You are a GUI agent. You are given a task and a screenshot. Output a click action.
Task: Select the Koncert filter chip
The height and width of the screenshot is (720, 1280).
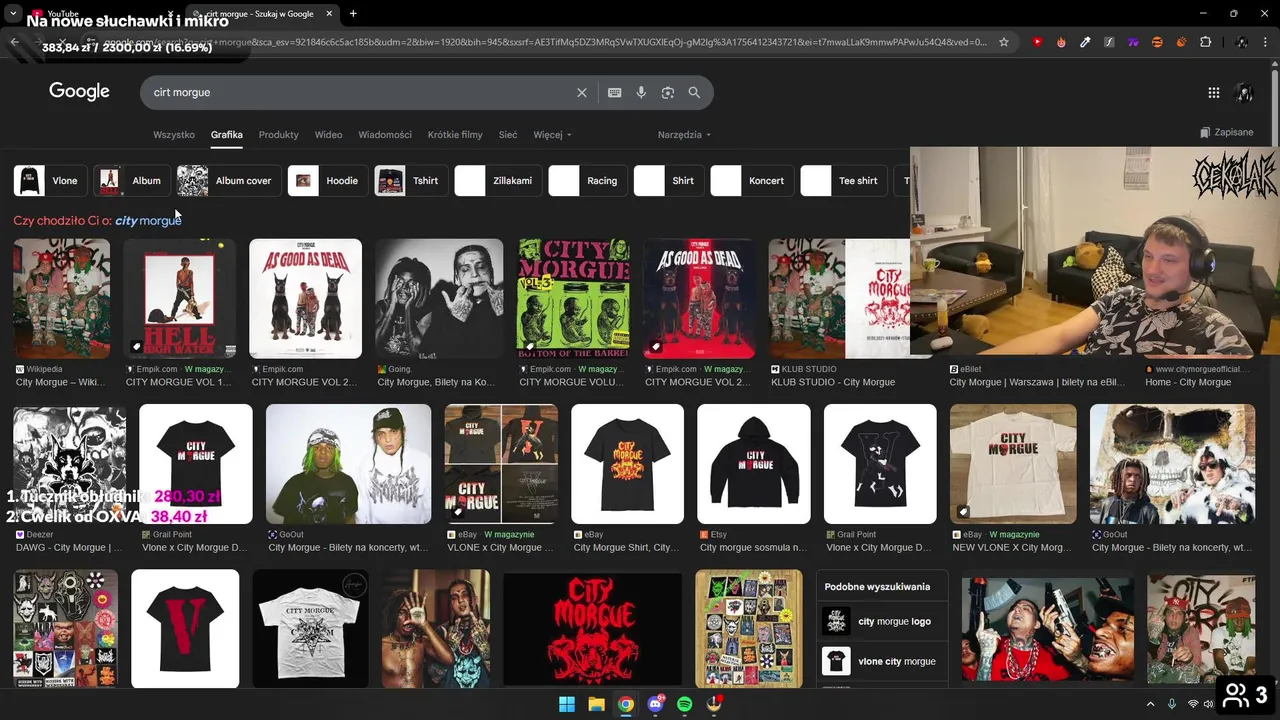[752, 181]
